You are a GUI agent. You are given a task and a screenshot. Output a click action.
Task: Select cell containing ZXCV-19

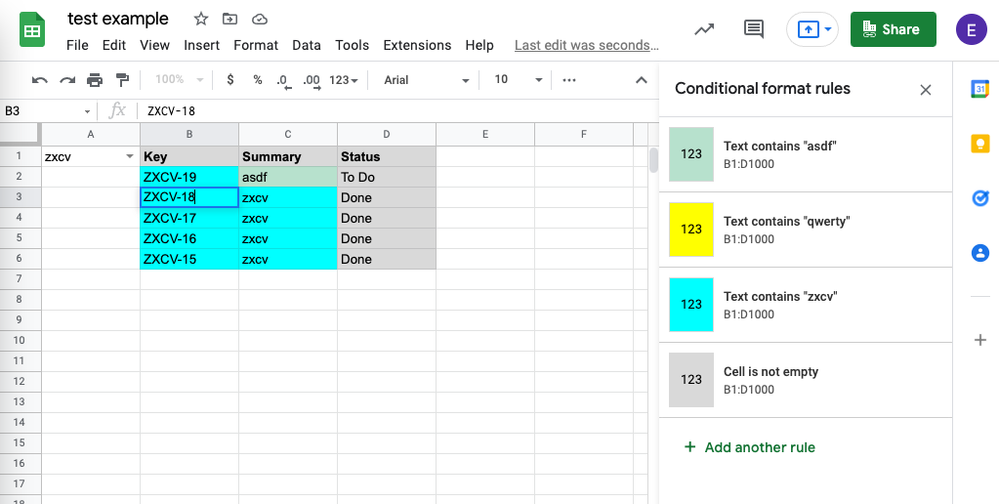point(189,177)
